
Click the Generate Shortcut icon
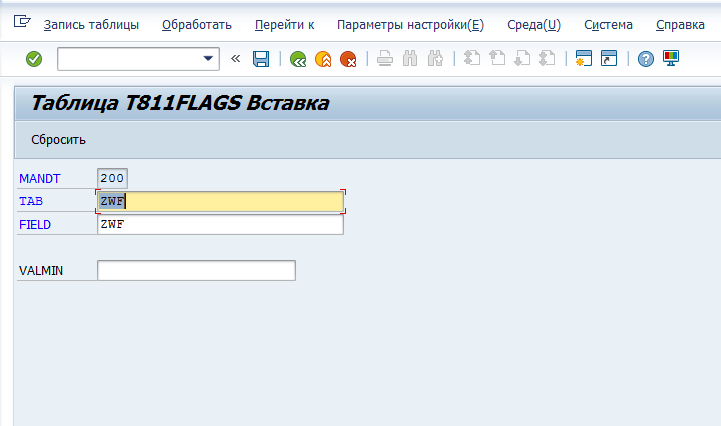point(609,58)
